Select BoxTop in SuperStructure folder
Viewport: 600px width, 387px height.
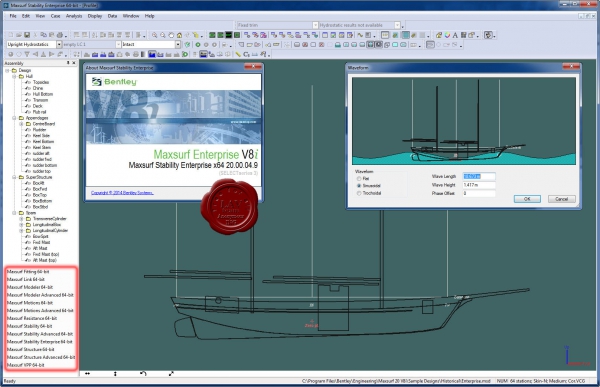39,195
